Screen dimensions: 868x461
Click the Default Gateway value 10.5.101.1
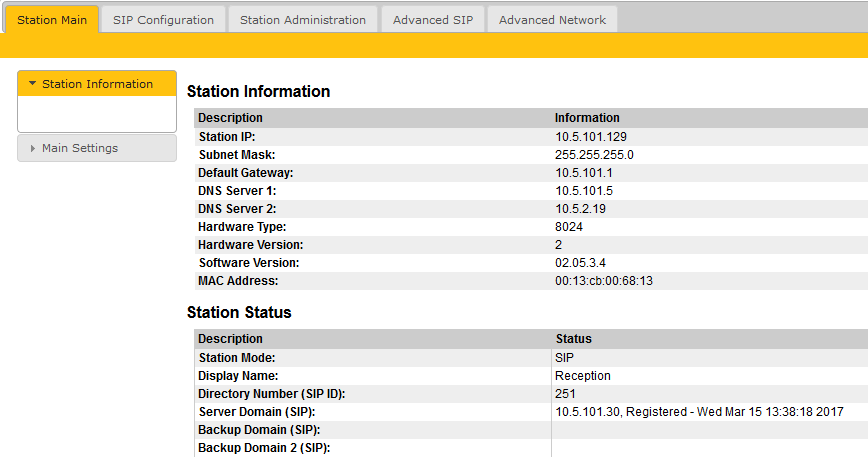(584, 173)
